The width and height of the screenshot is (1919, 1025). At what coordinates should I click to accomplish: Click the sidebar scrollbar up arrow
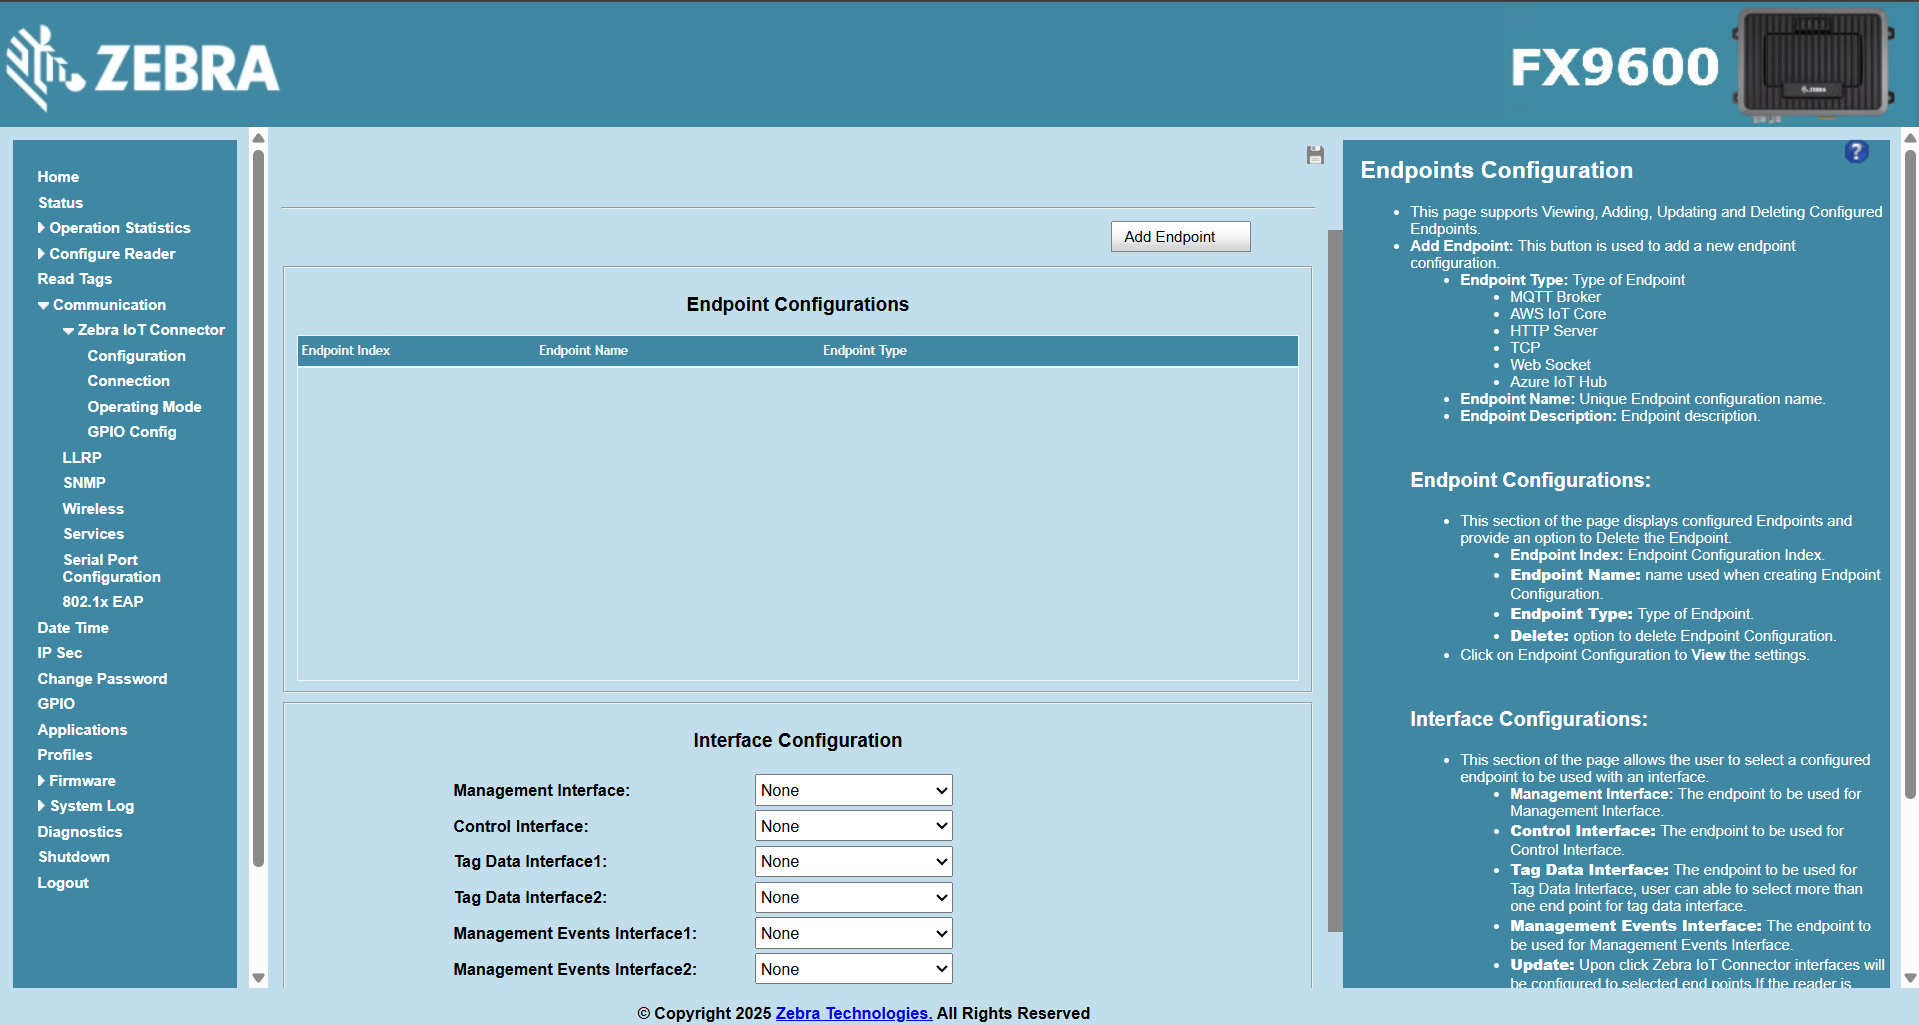[258, 138]
